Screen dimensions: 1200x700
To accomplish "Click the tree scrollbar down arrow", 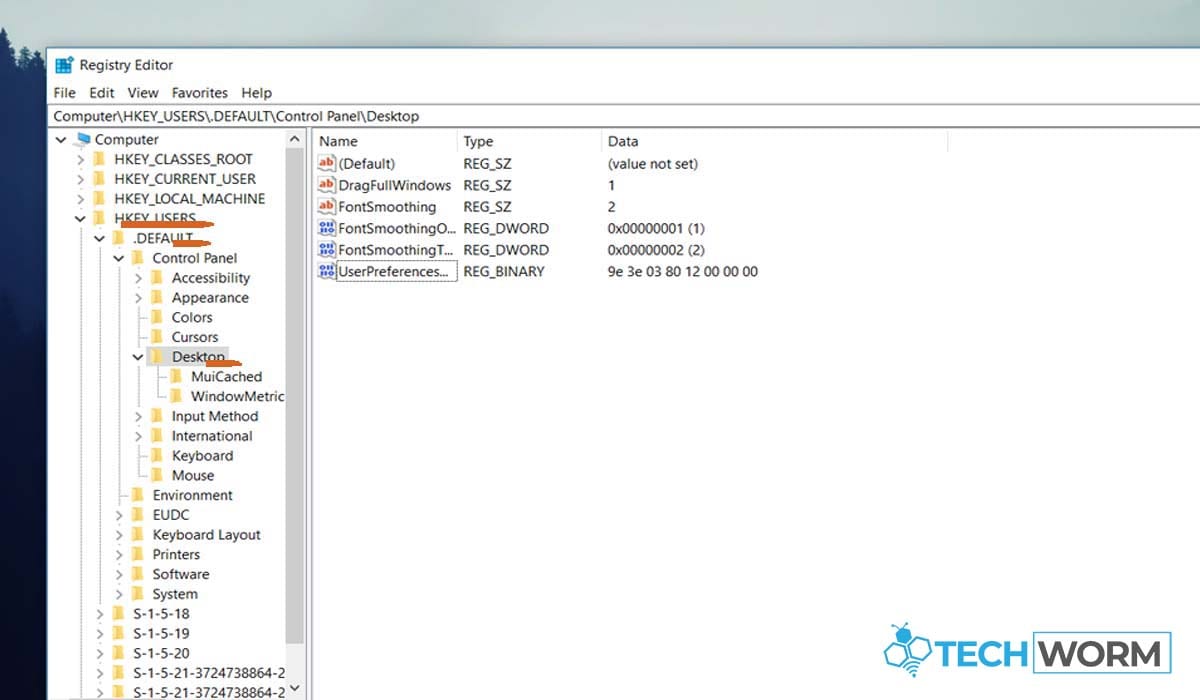I will 294,689.
